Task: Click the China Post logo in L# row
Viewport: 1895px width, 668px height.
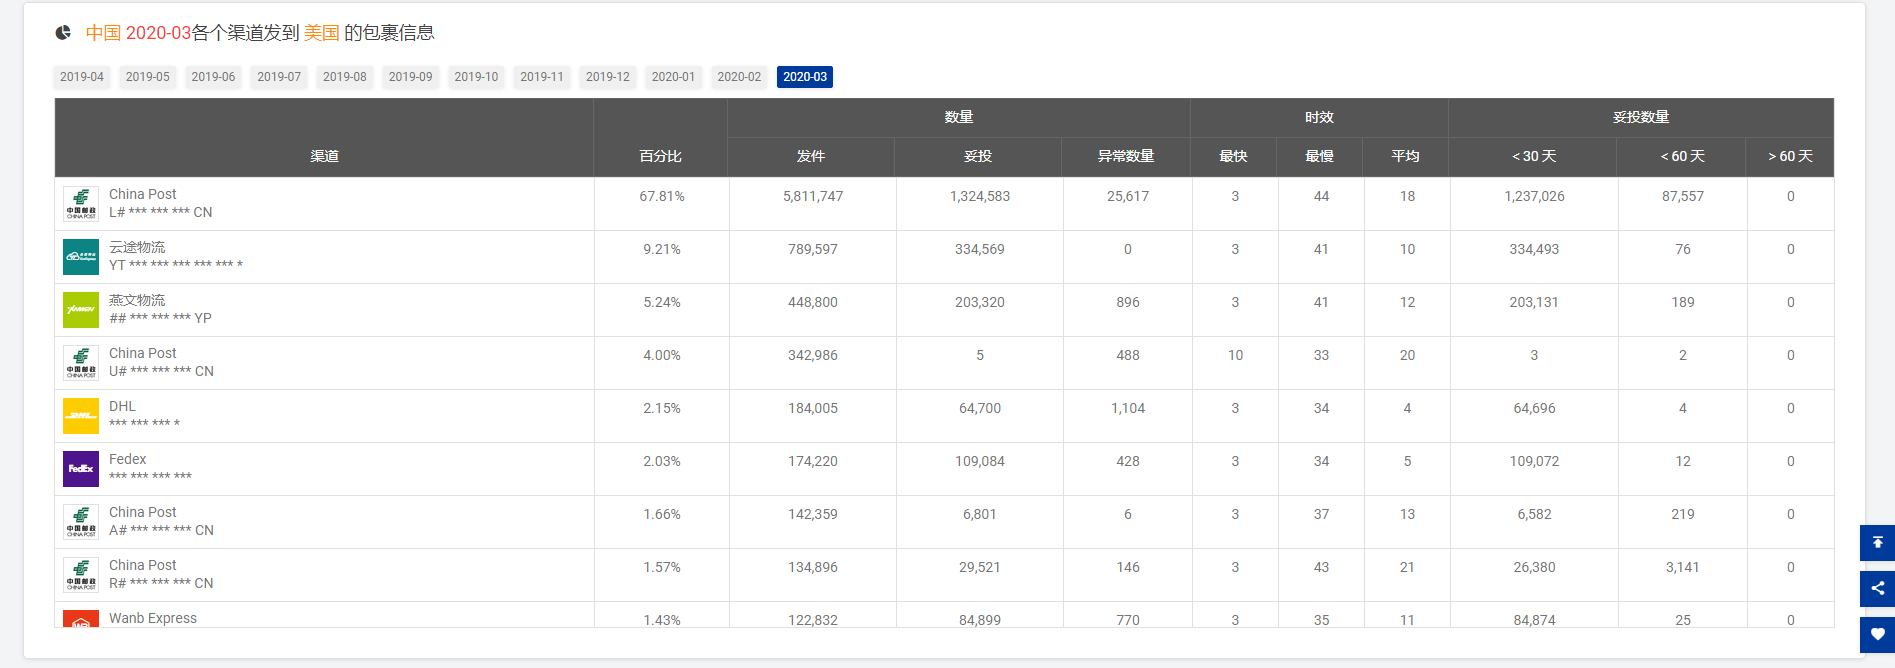Action: pyautogui.click(x=81, y=204)
